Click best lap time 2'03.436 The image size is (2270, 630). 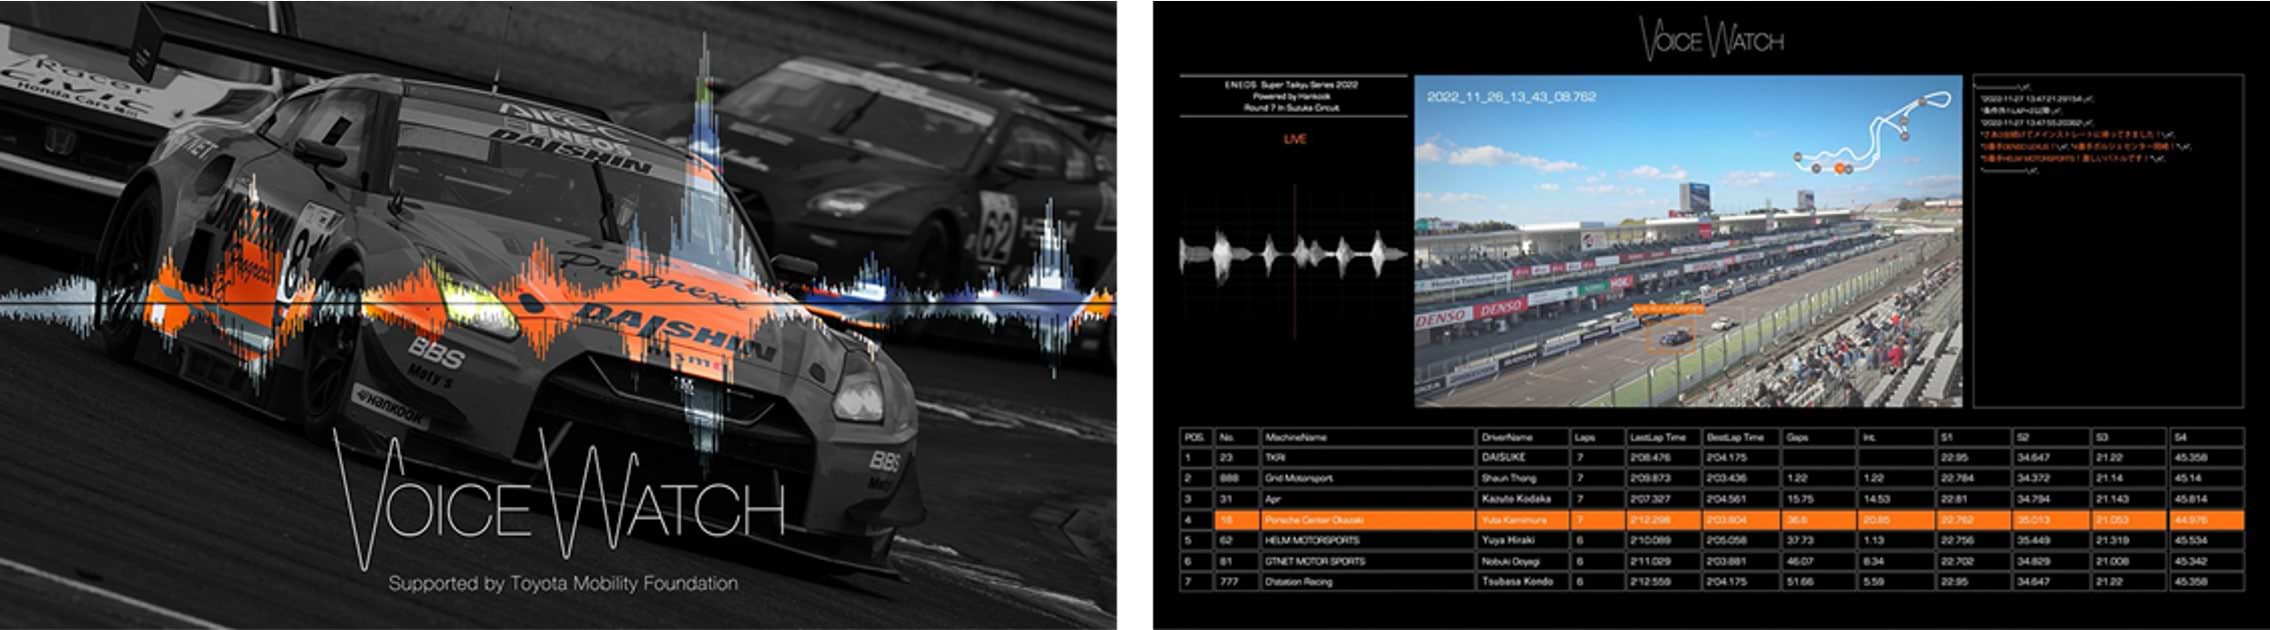(1726, 478)
